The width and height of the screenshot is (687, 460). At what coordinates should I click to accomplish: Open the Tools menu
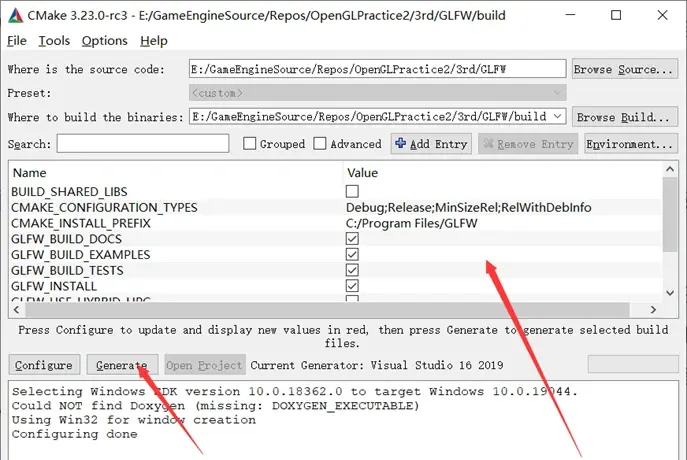pos(54,41)
